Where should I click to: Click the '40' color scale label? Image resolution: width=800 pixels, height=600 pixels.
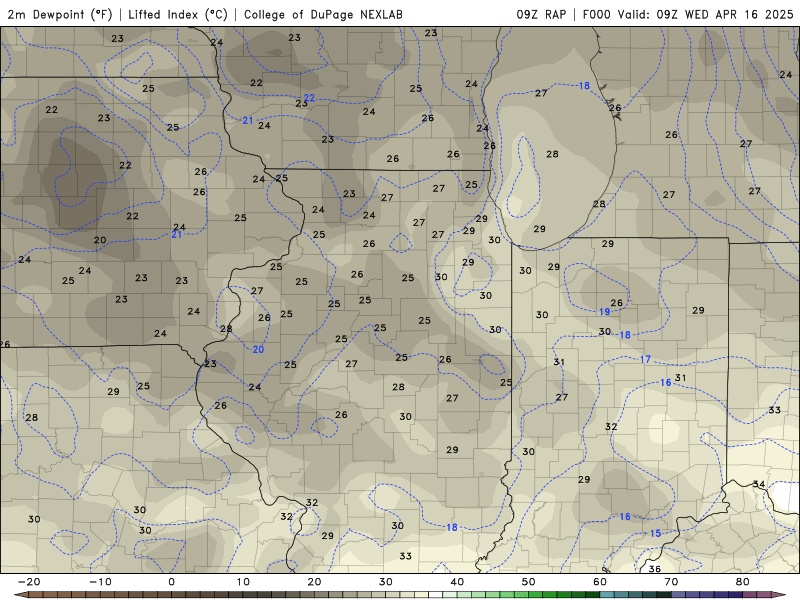click(457, 582)
